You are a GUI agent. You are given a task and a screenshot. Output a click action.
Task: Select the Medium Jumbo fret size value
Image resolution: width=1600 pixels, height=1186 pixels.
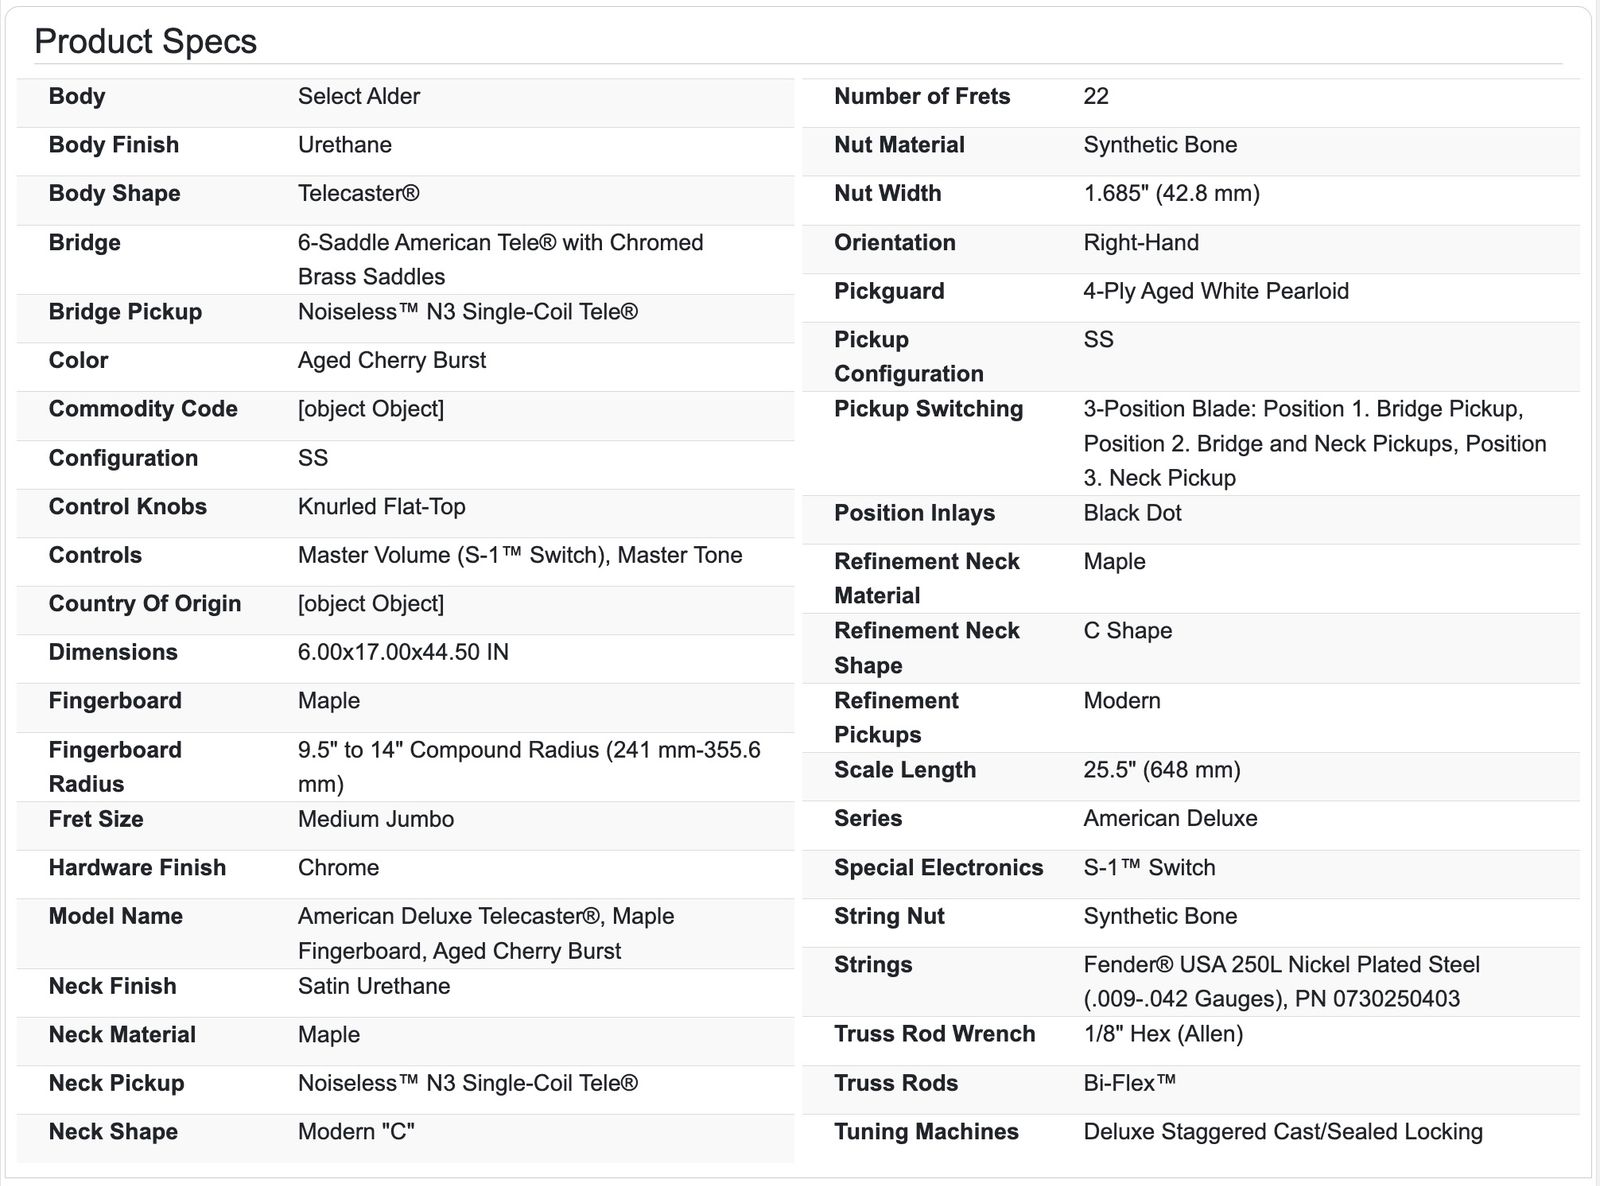point(376,819)
